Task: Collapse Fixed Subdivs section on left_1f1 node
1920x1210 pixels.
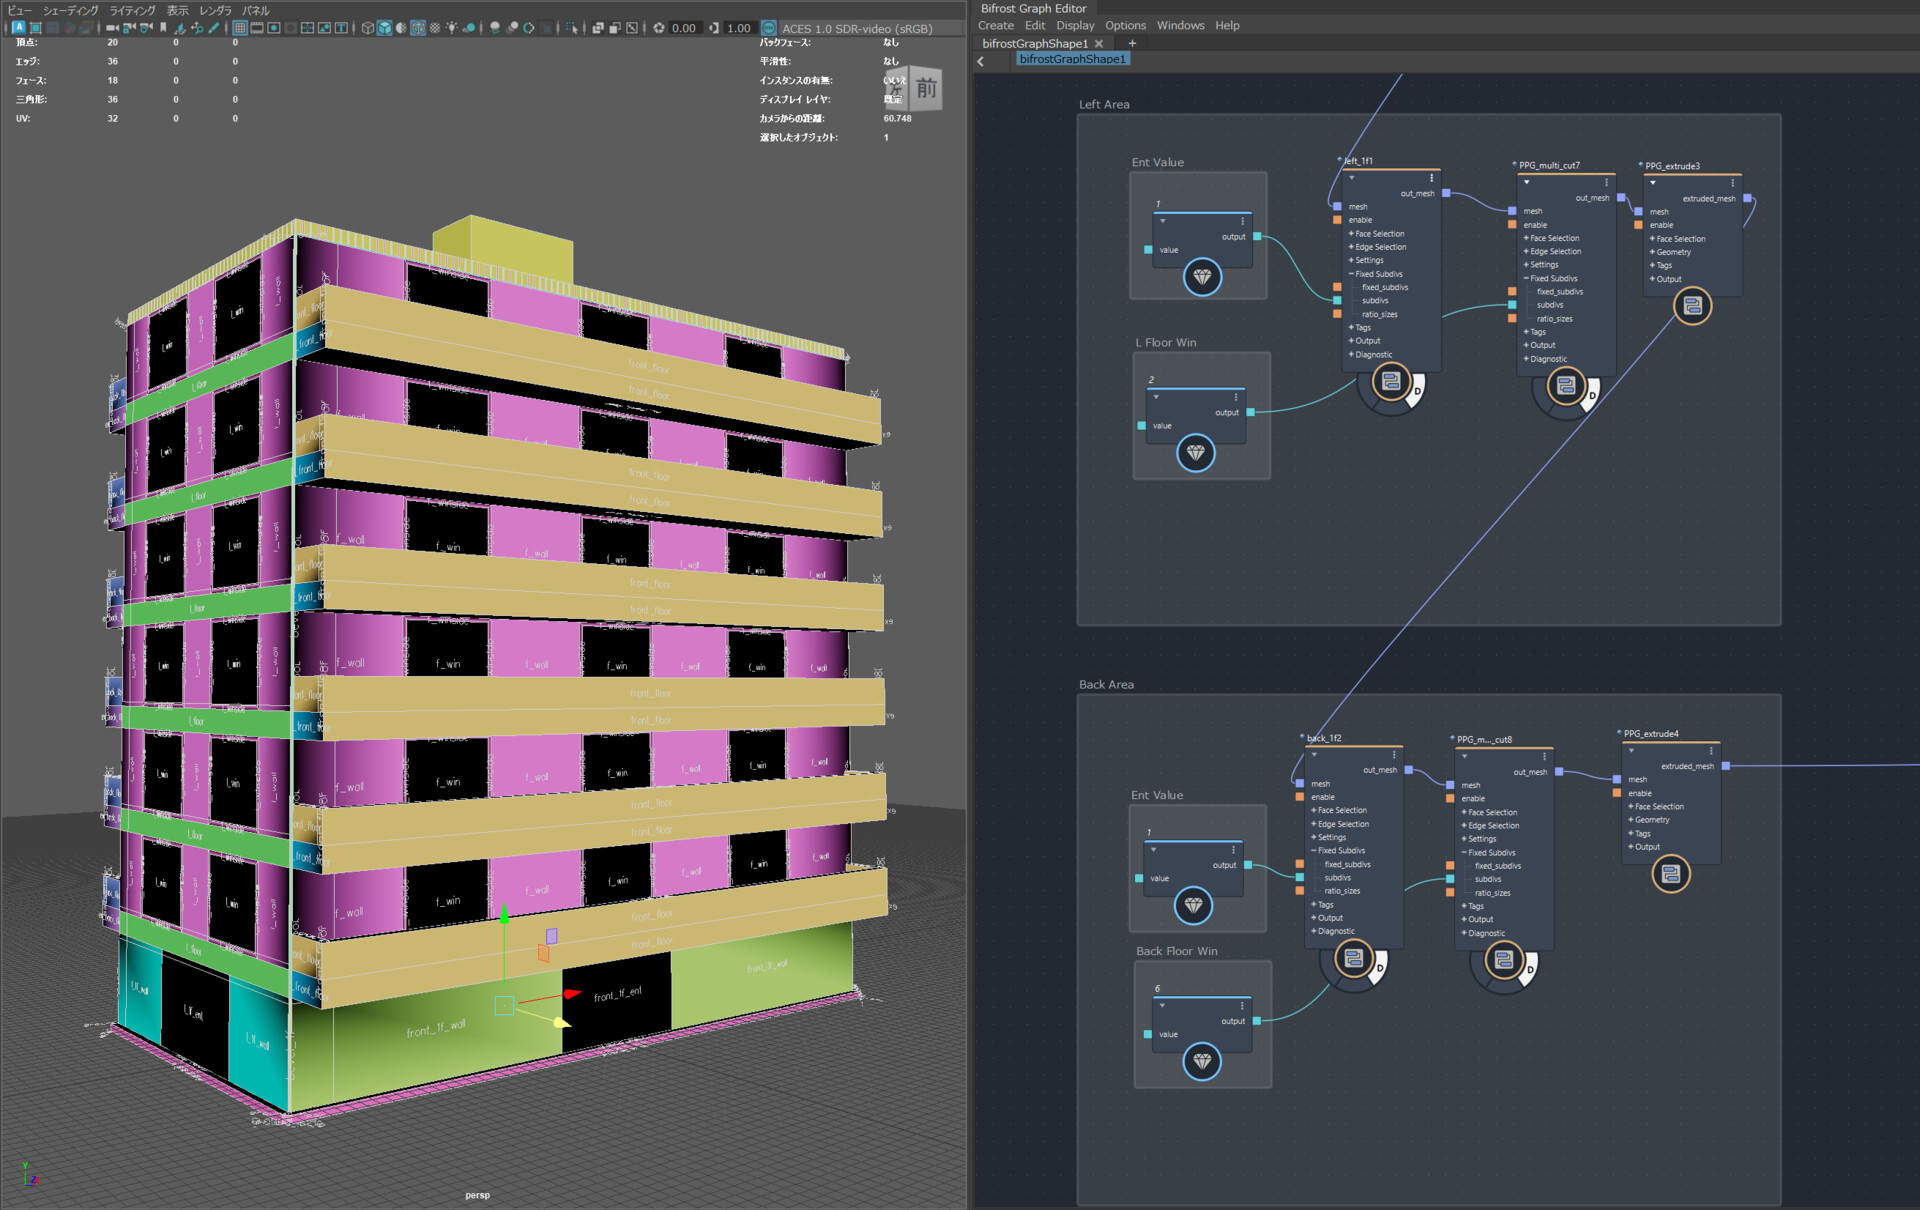Action: click(1351, 273)
